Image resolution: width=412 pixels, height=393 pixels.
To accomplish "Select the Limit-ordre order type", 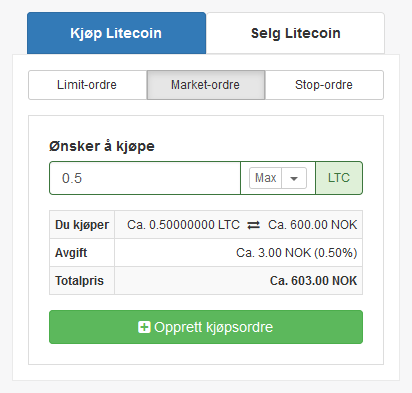I will tap(87, 85).
